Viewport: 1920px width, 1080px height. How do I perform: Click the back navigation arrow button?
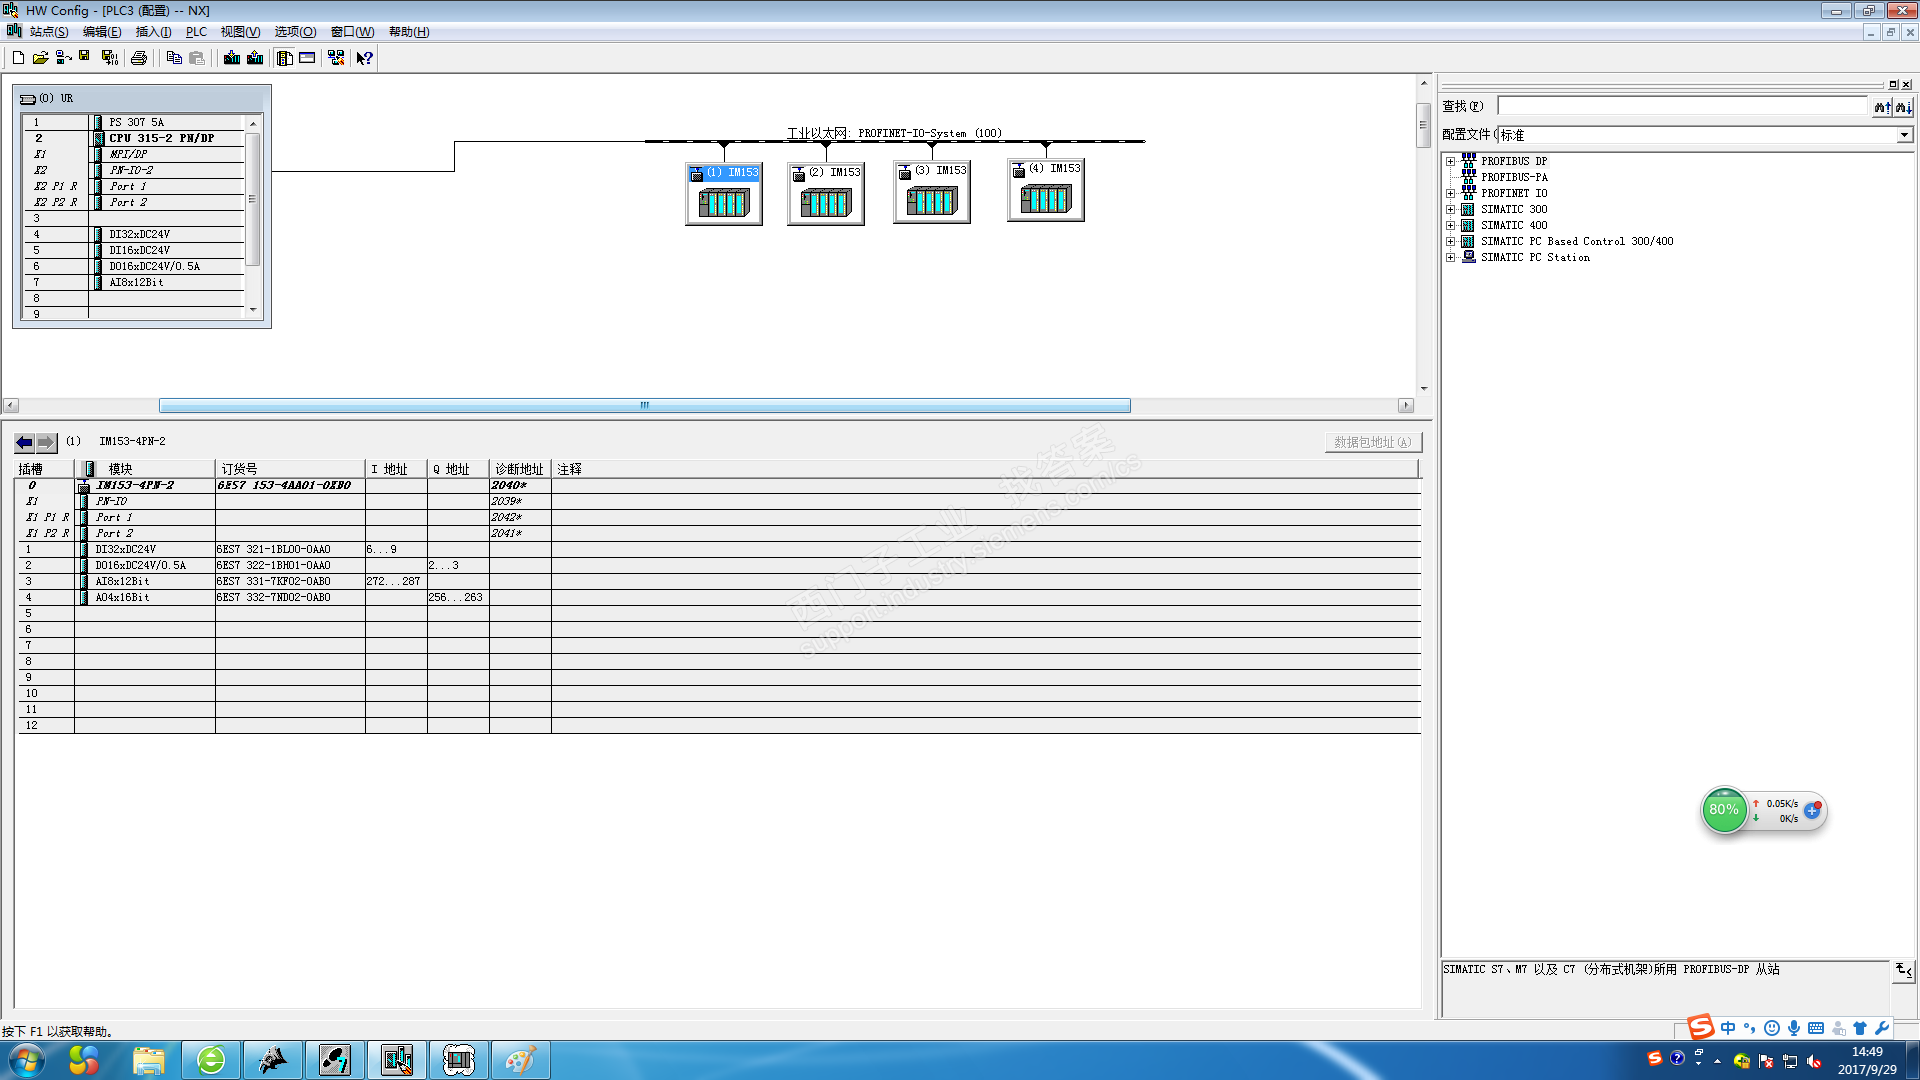pyautogui.click(x=24, y=442)
